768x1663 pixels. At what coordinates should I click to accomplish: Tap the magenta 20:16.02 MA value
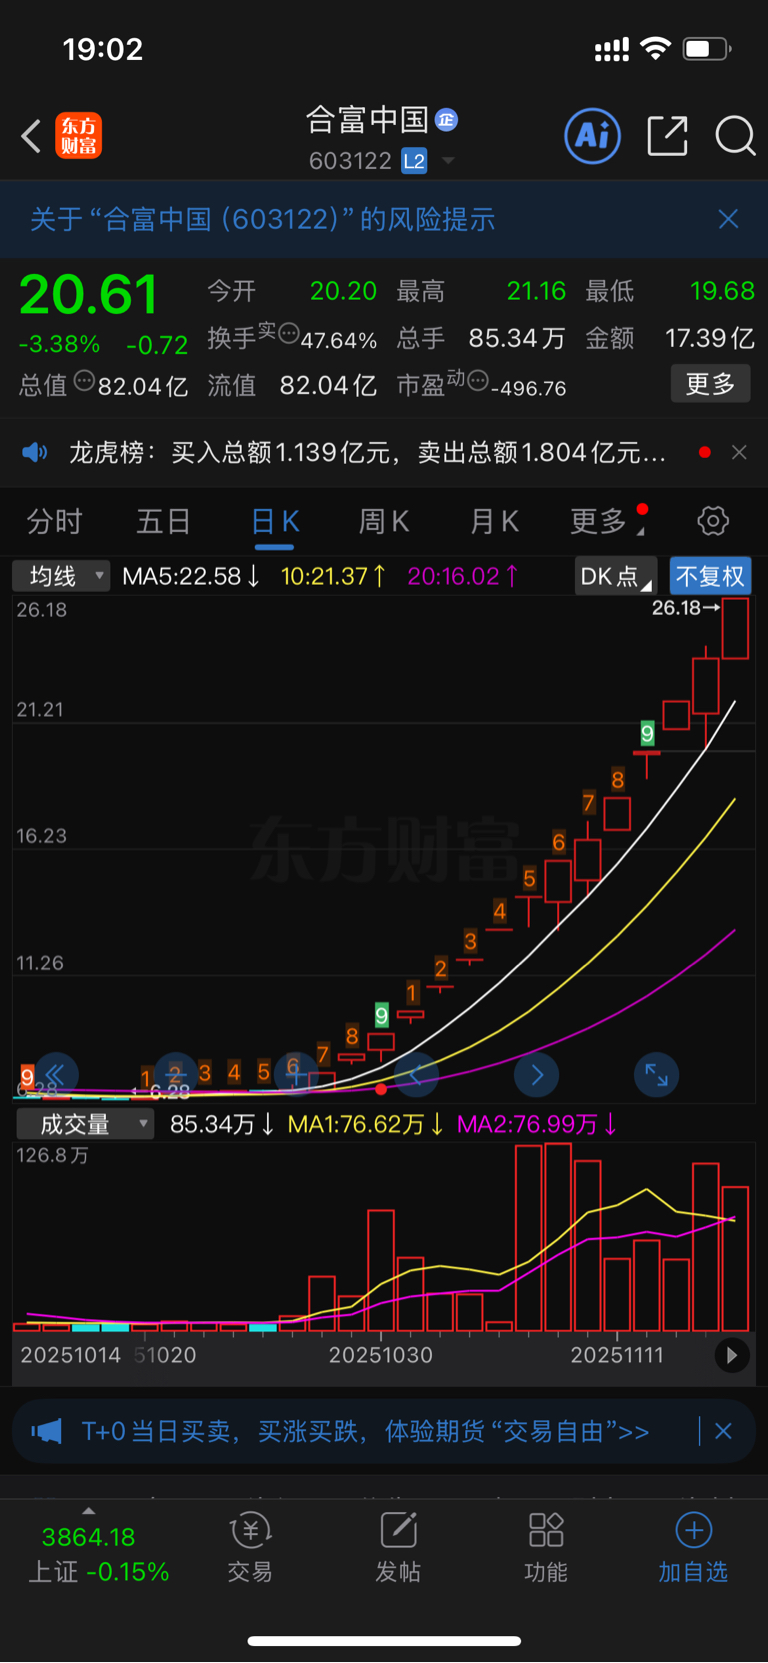tap(463, 576)
